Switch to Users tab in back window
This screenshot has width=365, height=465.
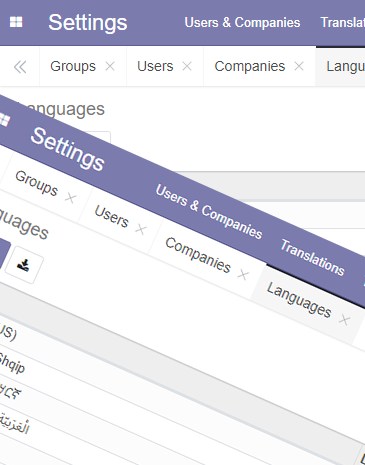(155, 66)
